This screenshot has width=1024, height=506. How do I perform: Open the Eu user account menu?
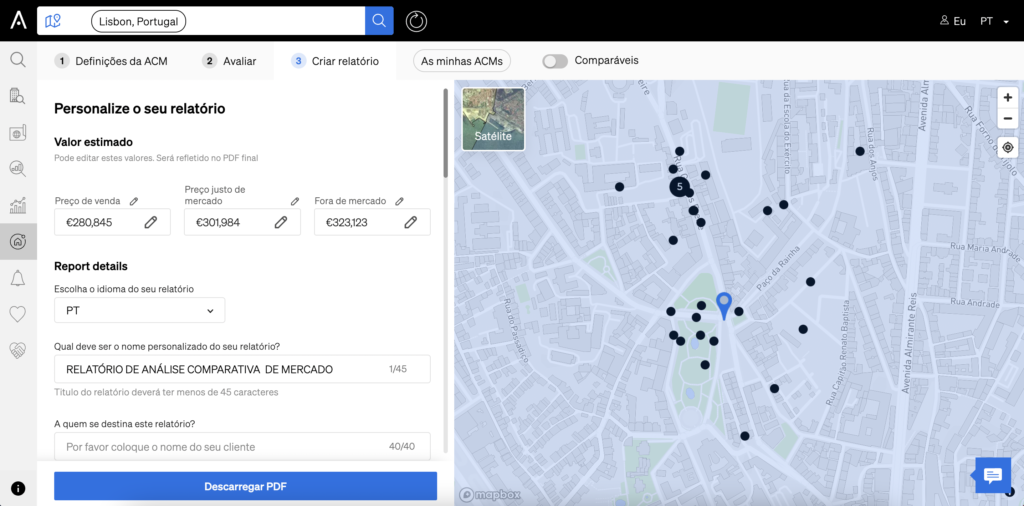(953, 21)
